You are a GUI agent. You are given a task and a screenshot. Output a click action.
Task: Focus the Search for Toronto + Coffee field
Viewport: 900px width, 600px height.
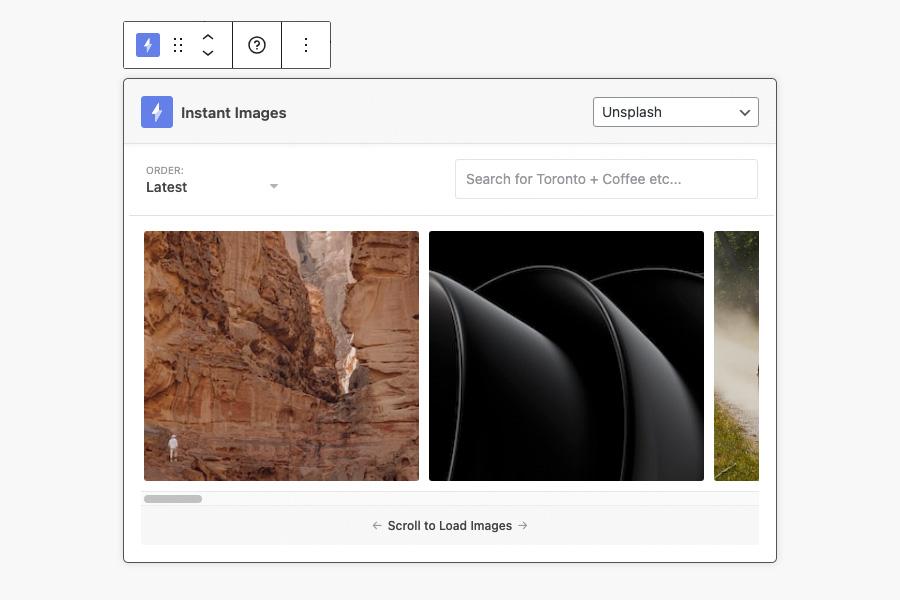606,179
